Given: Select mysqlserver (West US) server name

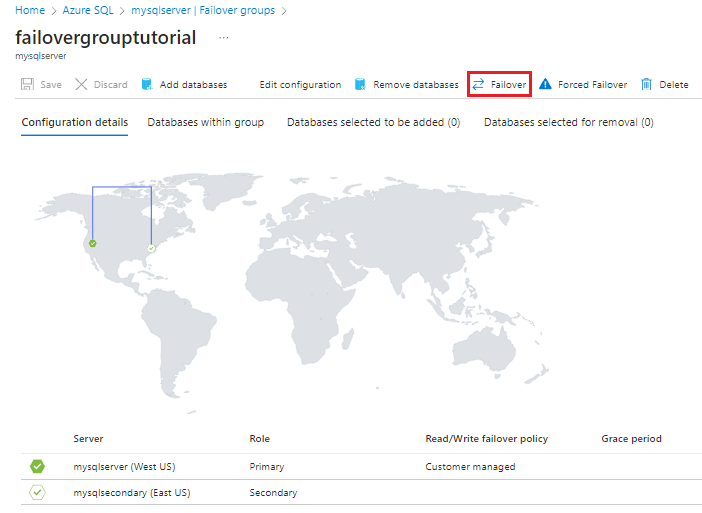Looking at the screenshot, I should coord(124,466).
